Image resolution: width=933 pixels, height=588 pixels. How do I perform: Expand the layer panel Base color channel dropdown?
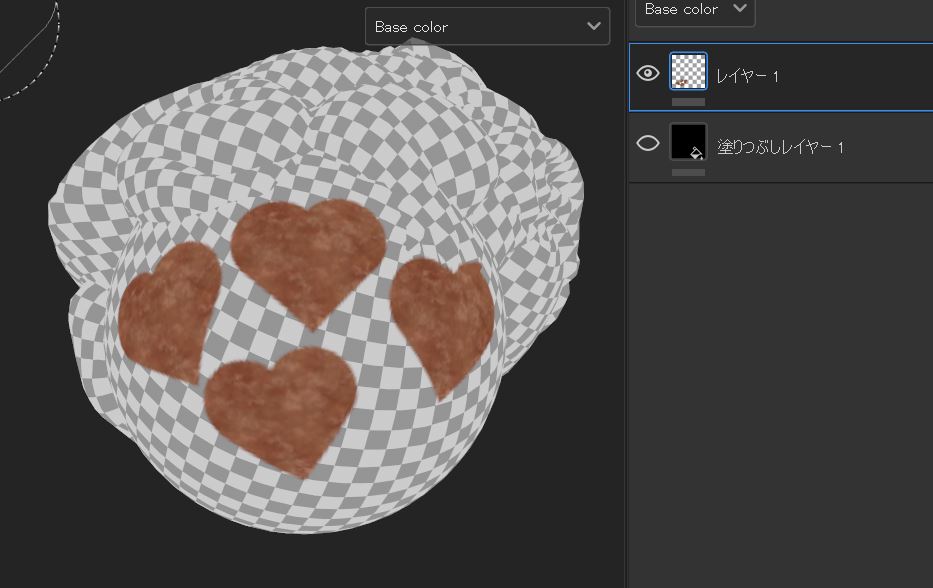pyautogui.click(x=695, y=10)
